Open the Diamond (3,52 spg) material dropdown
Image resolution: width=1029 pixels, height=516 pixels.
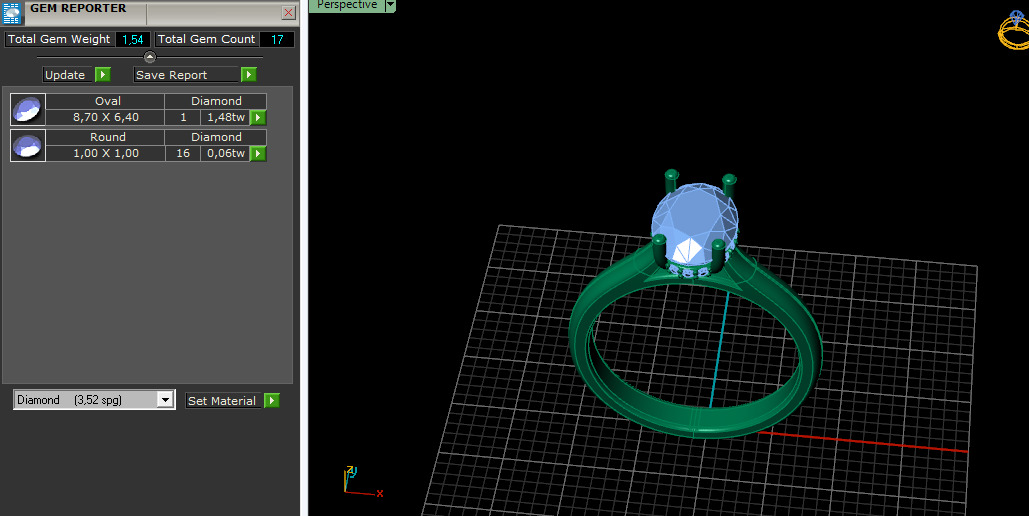[165, 400]
